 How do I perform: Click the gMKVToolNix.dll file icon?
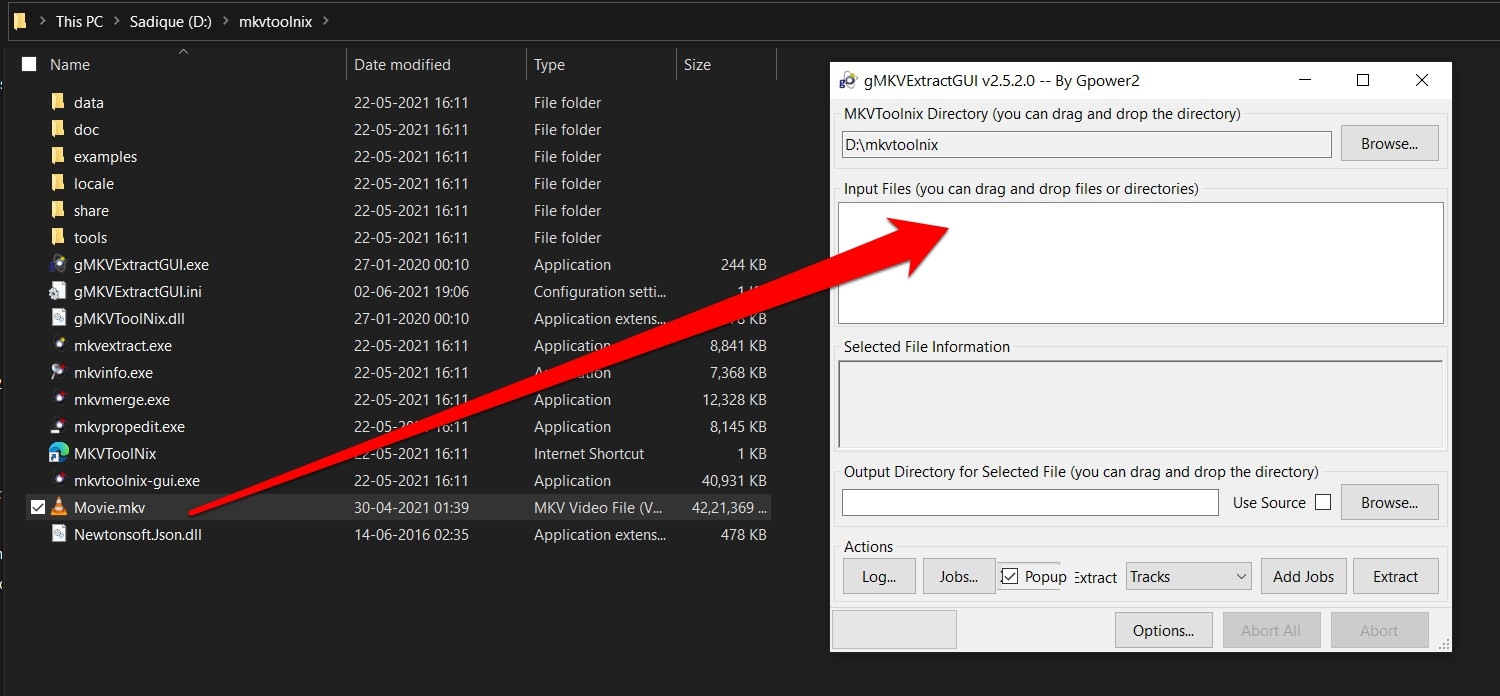click(58, 318)
